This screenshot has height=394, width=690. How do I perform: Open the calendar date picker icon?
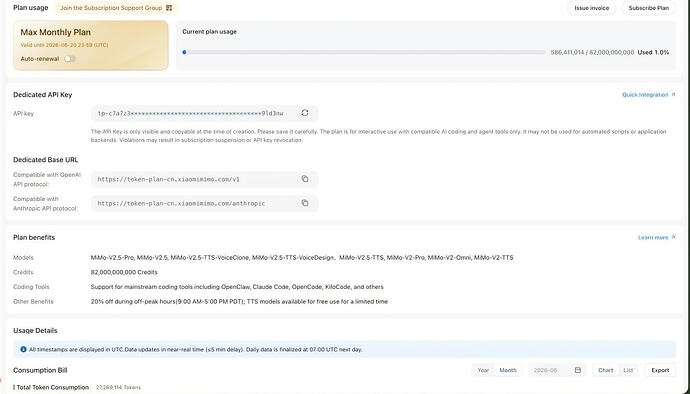coord(578,370)
